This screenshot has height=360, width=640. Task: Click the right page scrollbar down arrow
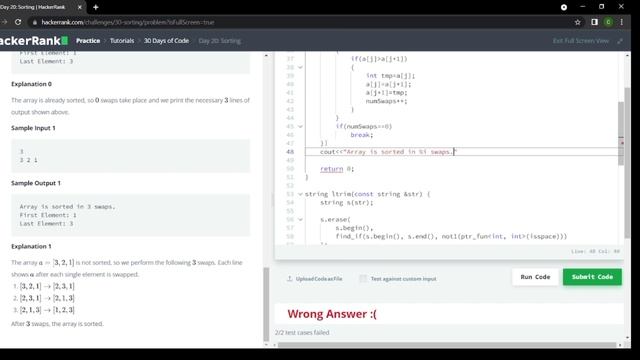point(627,338)
